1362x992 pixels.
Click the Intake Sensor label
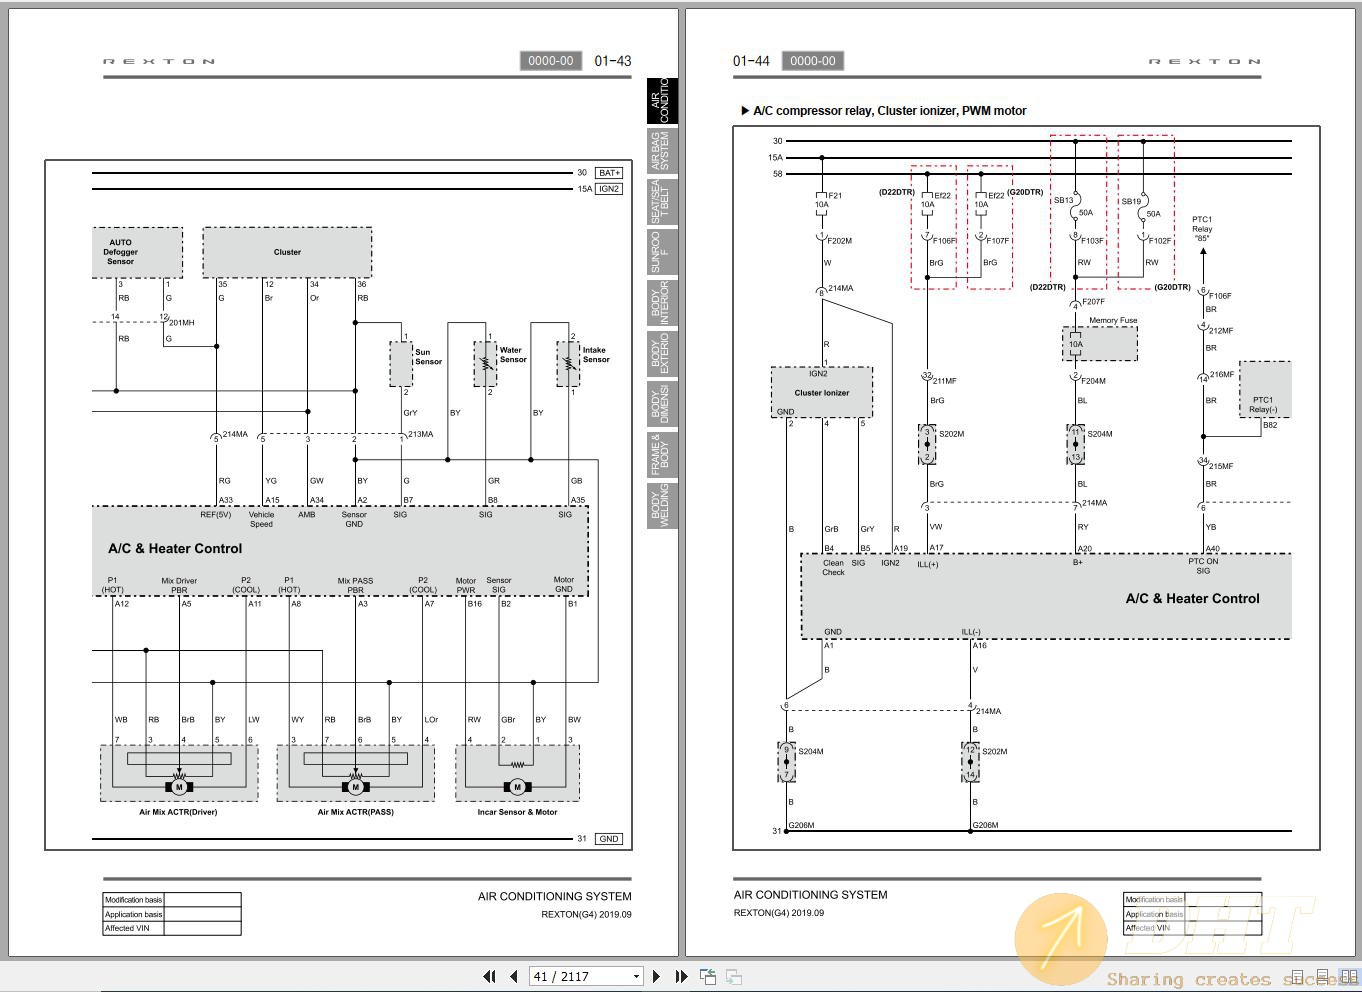pos(596,355)
